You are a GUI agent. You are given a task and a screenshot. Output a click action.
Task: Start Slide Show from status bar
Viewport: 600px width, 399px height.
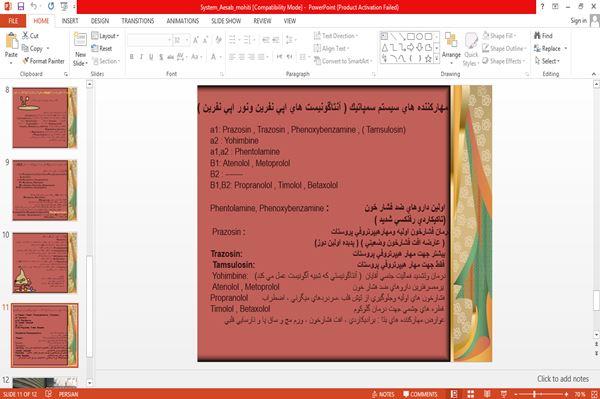coord(504,394)
